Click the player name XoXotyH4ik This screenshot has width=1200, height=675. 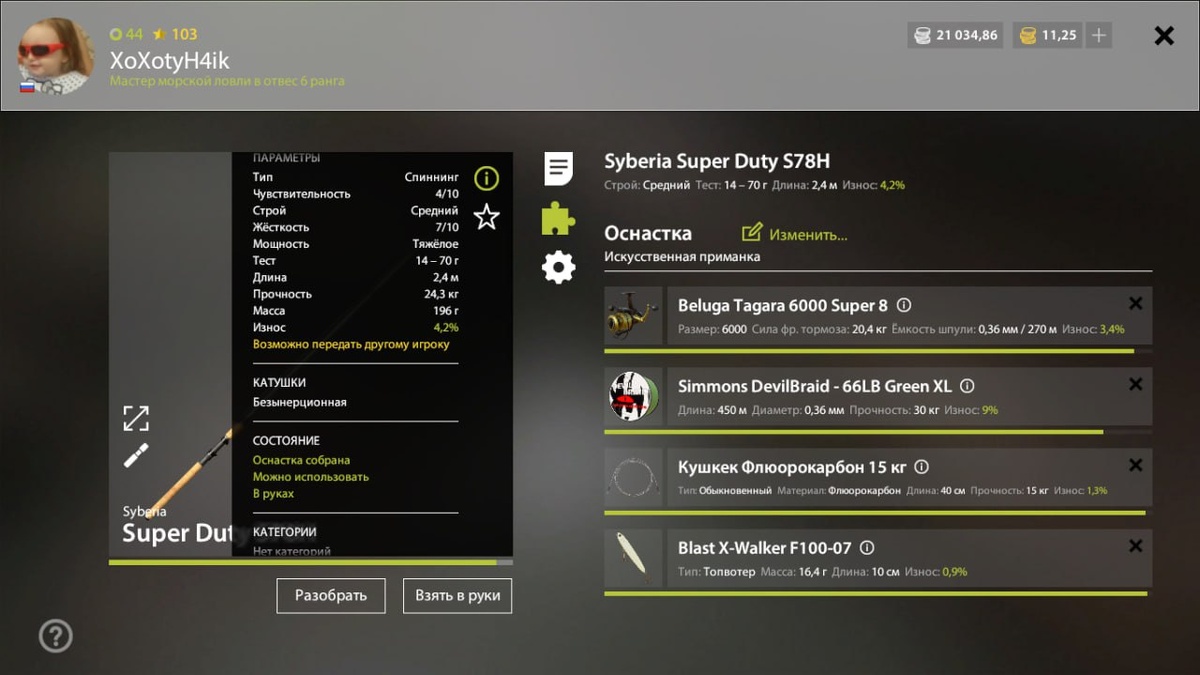click(x=169, y=61)
